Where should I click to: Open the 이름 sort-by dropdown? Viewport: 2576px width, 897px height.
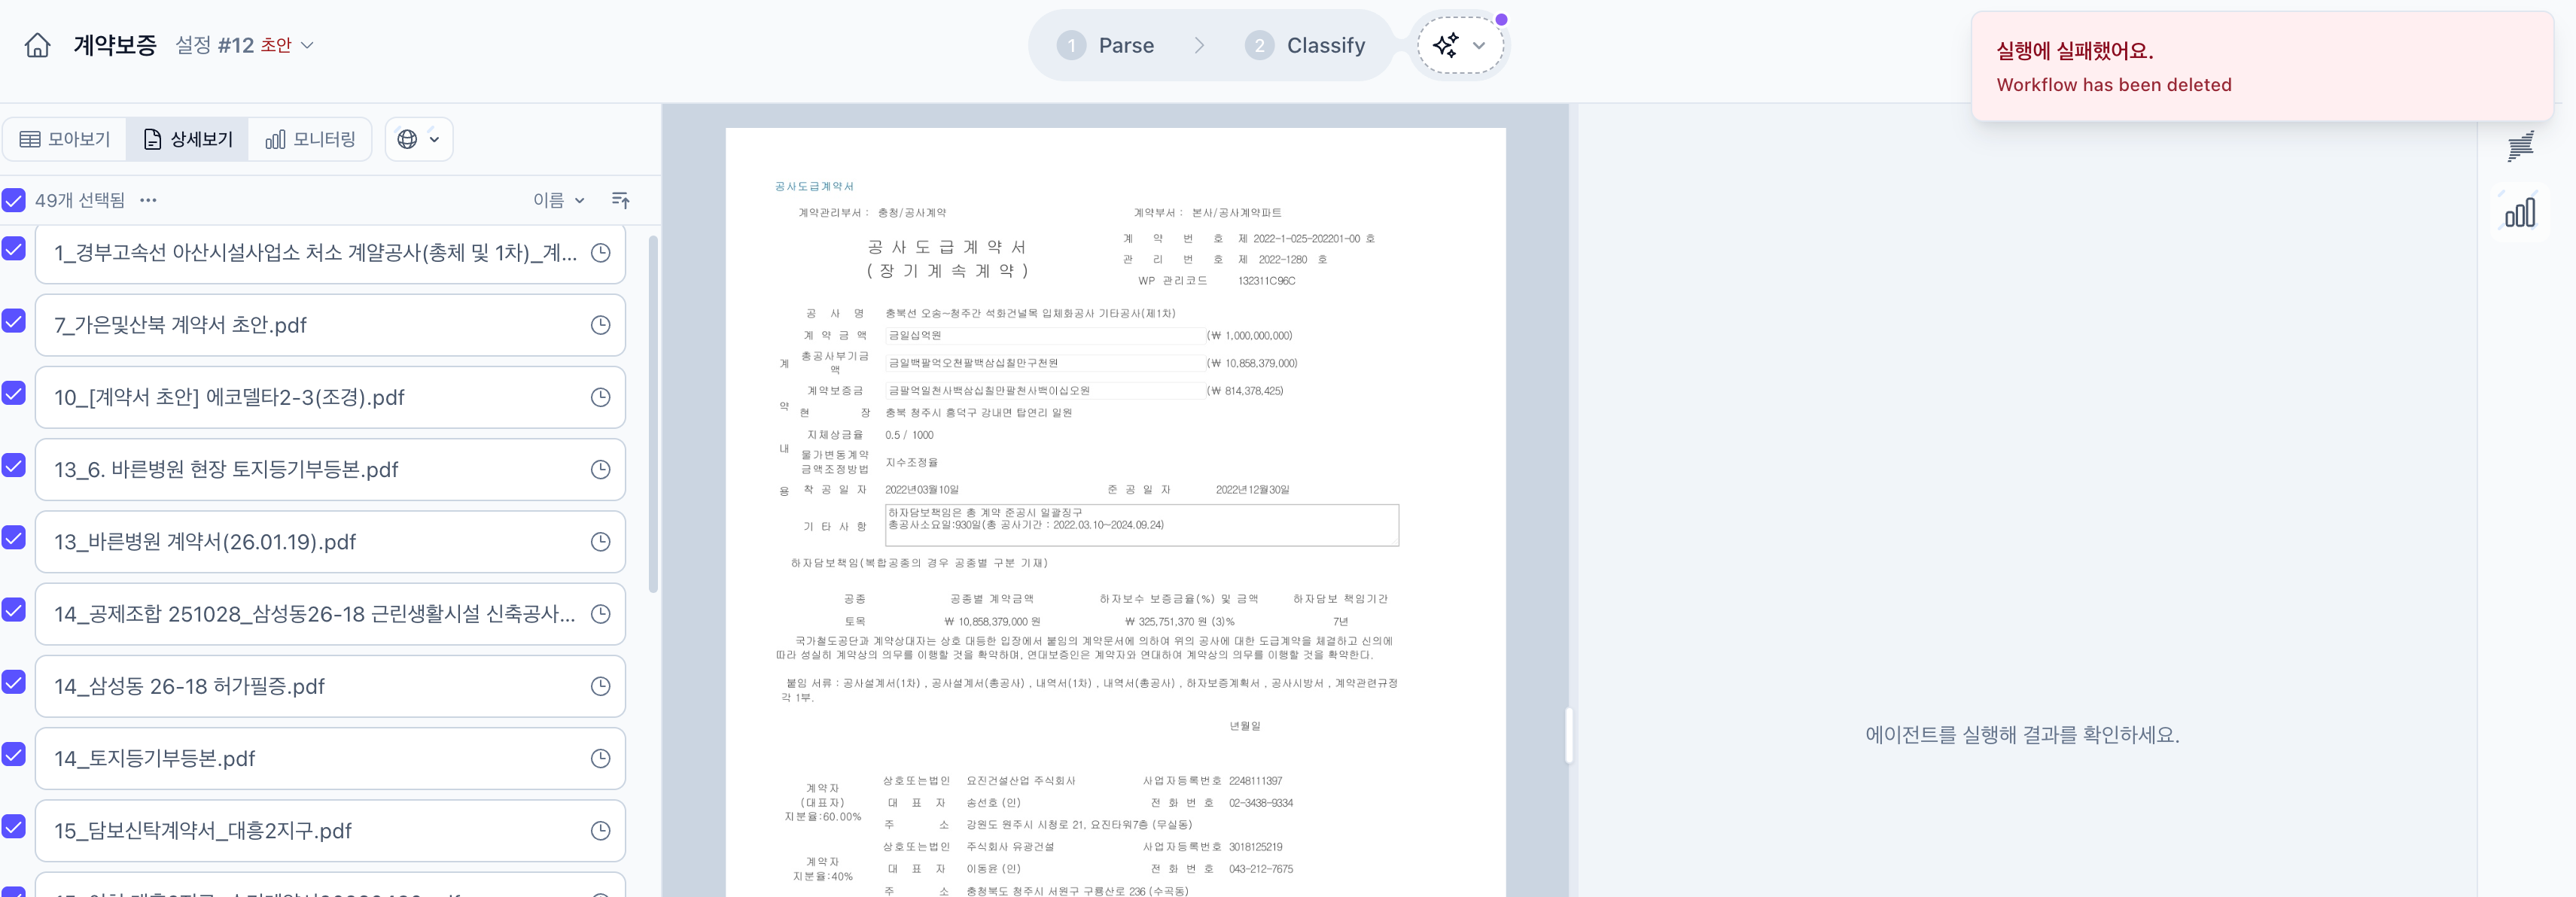click(559, 200)
